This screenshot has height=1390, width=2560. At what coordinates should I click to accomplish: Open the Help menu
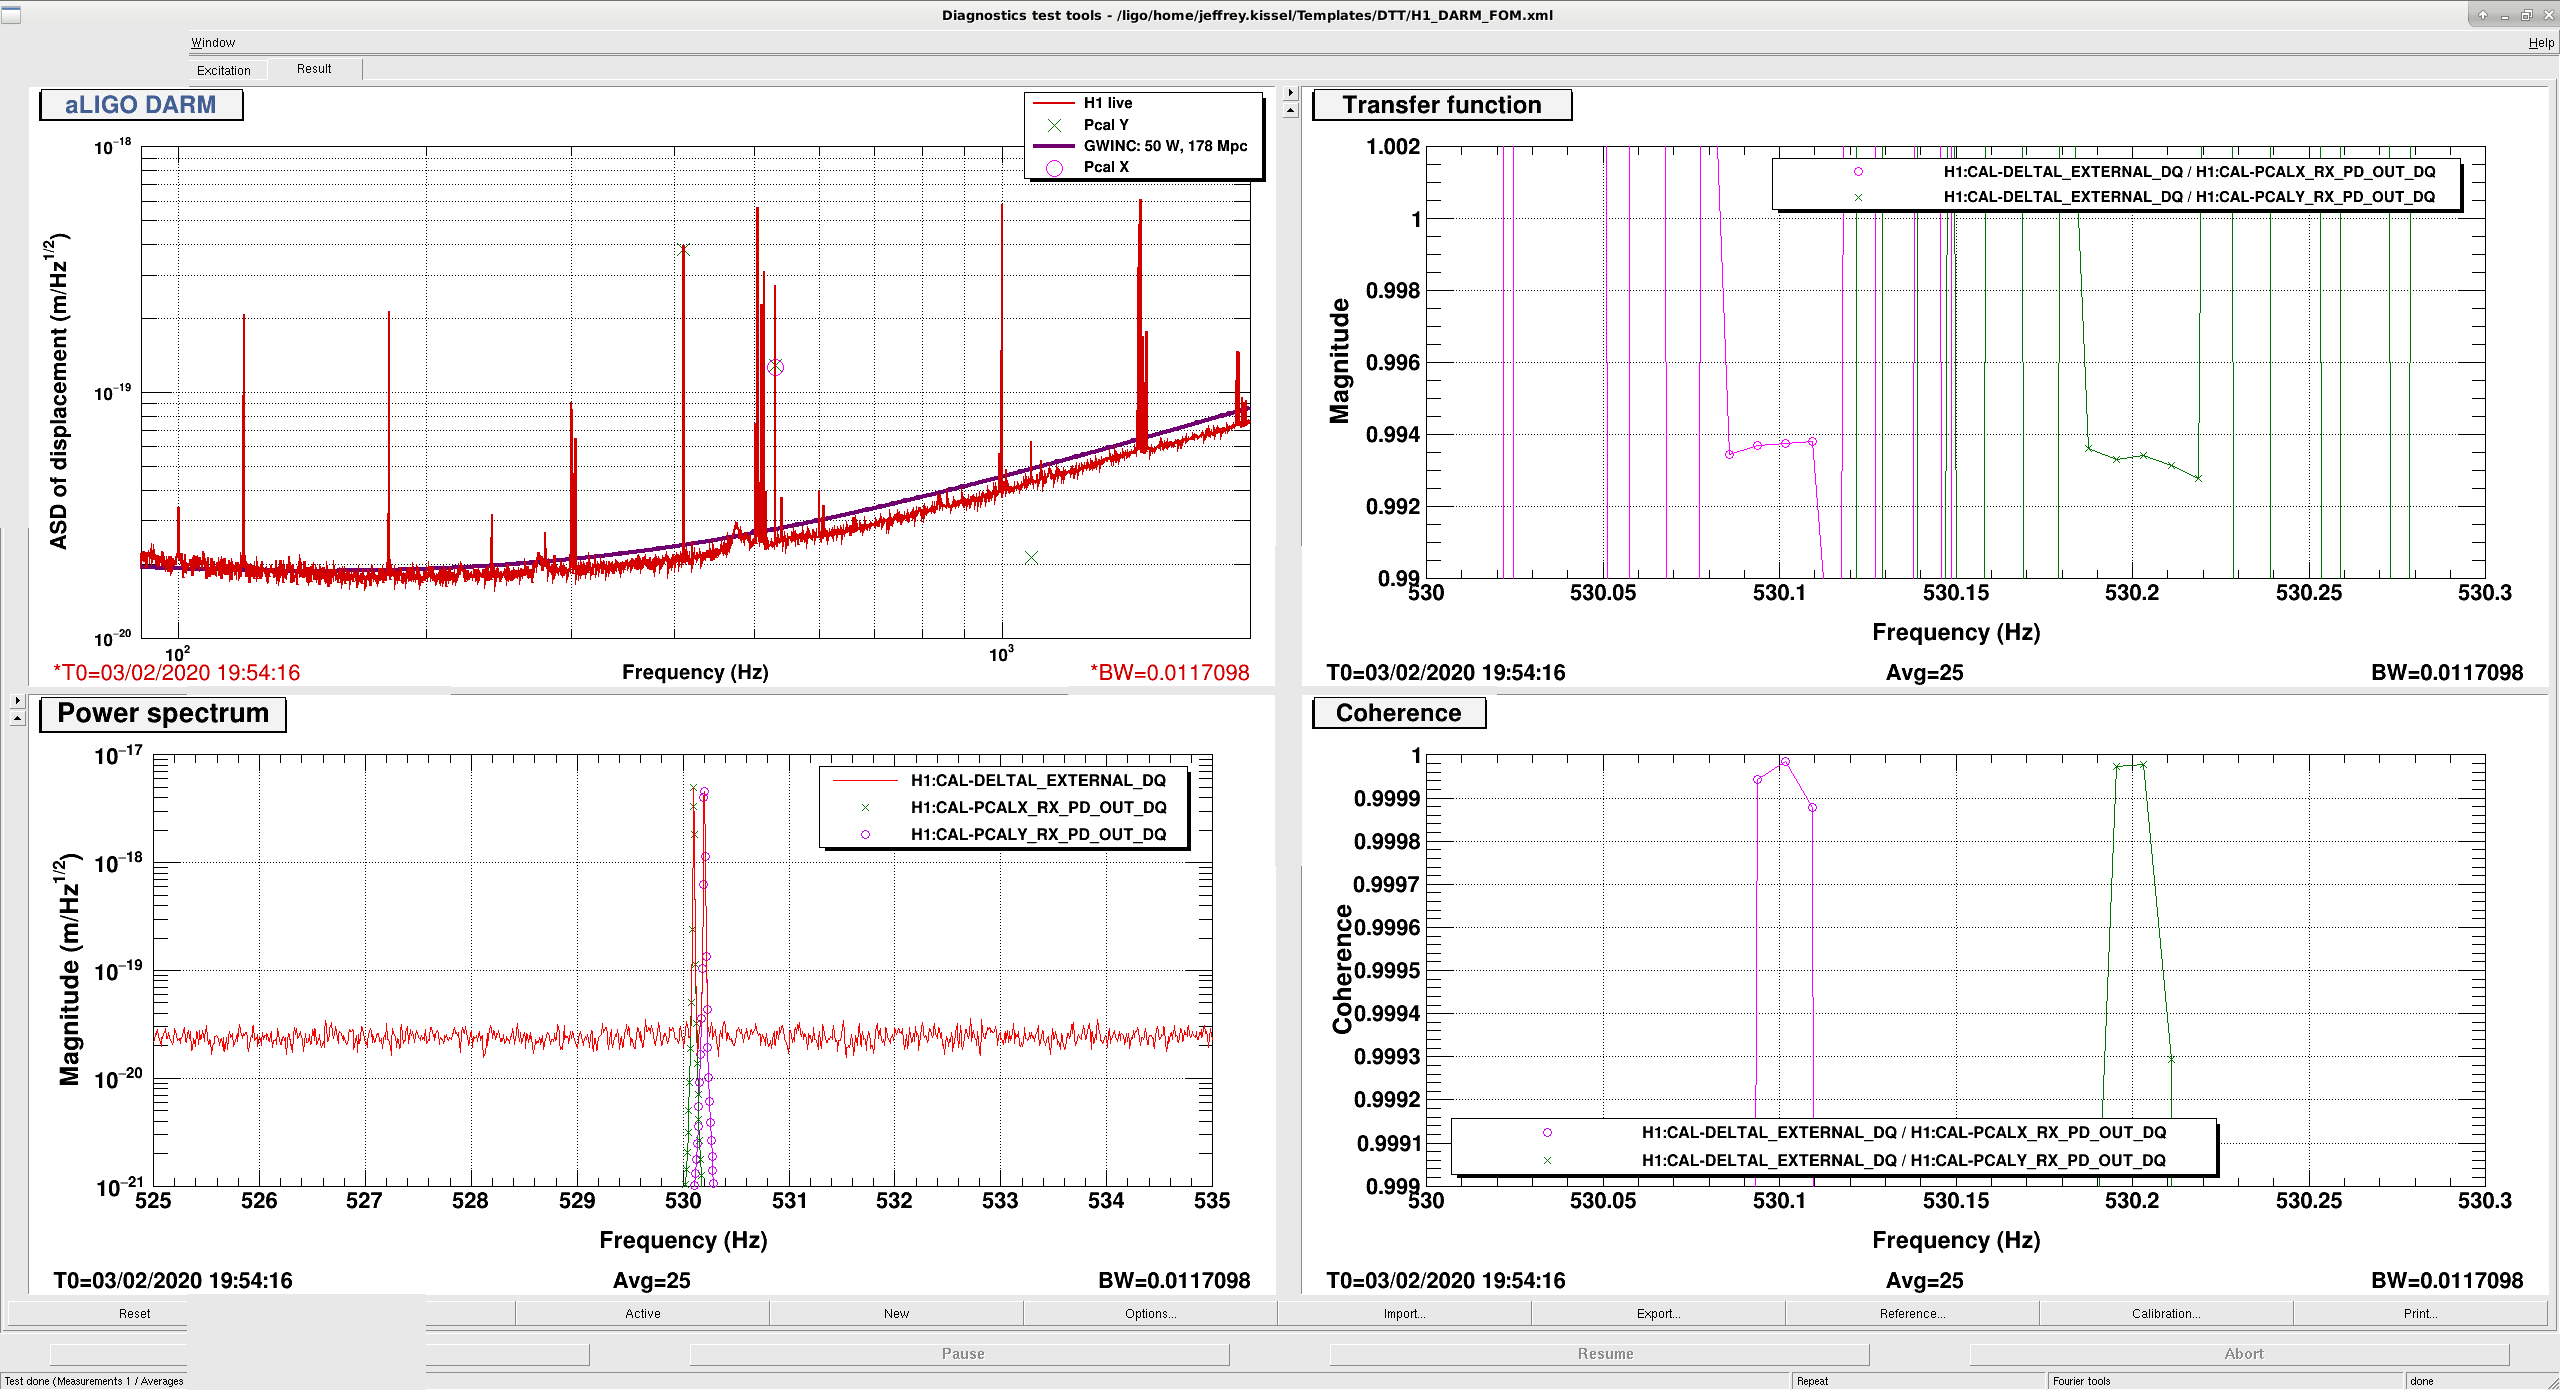[x=2540, y=43]
